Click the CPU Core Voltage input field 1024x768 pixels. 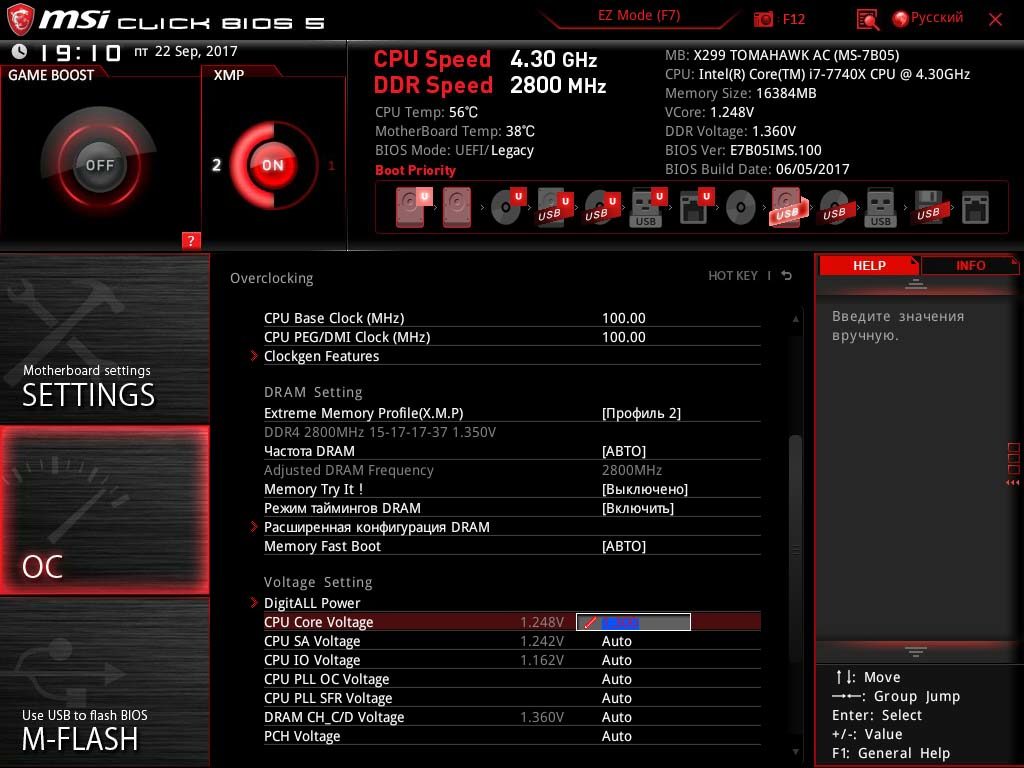[x=633, y=622]
